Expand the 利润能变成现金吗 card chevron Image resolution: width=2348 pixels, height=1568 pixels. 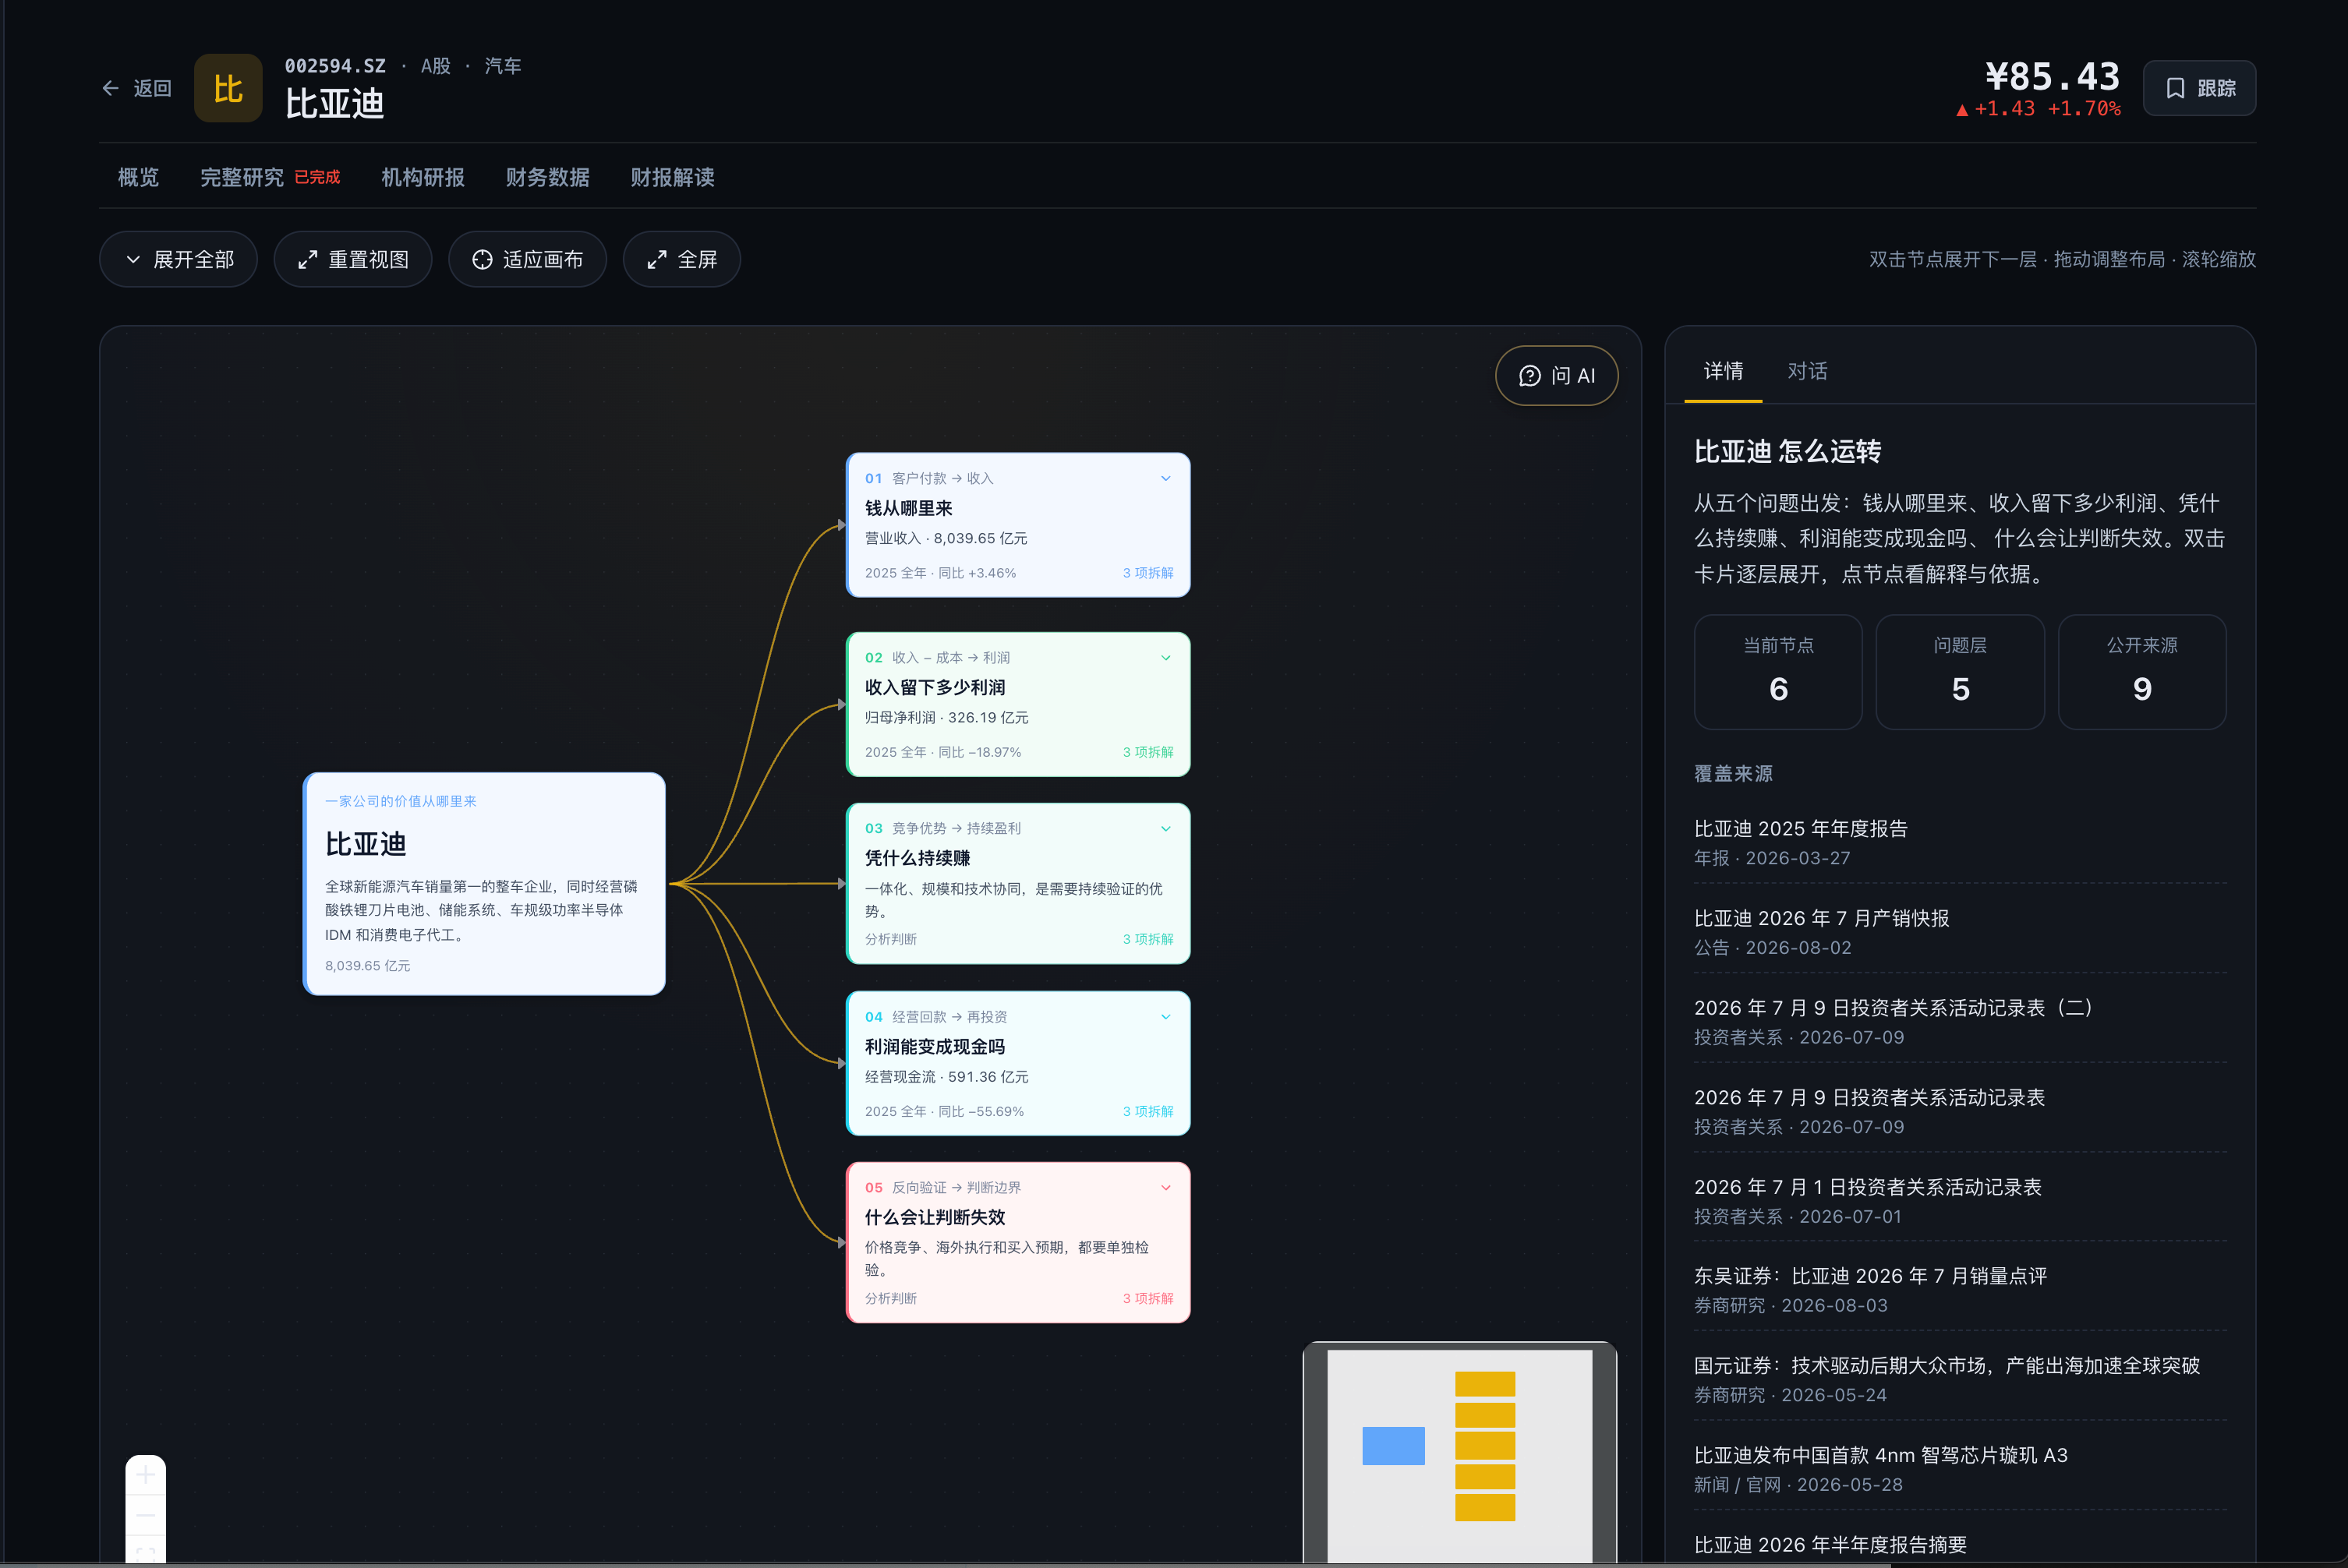[x=1165, y=1016]
